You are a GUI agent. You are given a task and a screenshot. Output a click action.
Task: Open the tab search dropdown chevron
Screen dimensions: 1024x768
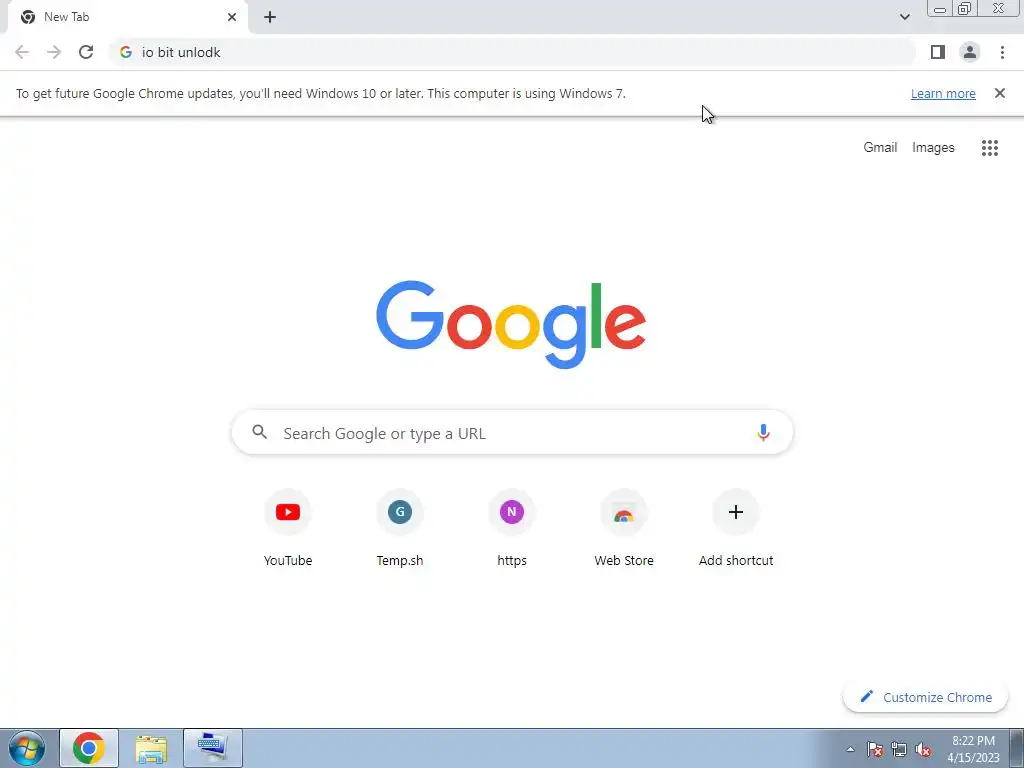pos(904,17)
